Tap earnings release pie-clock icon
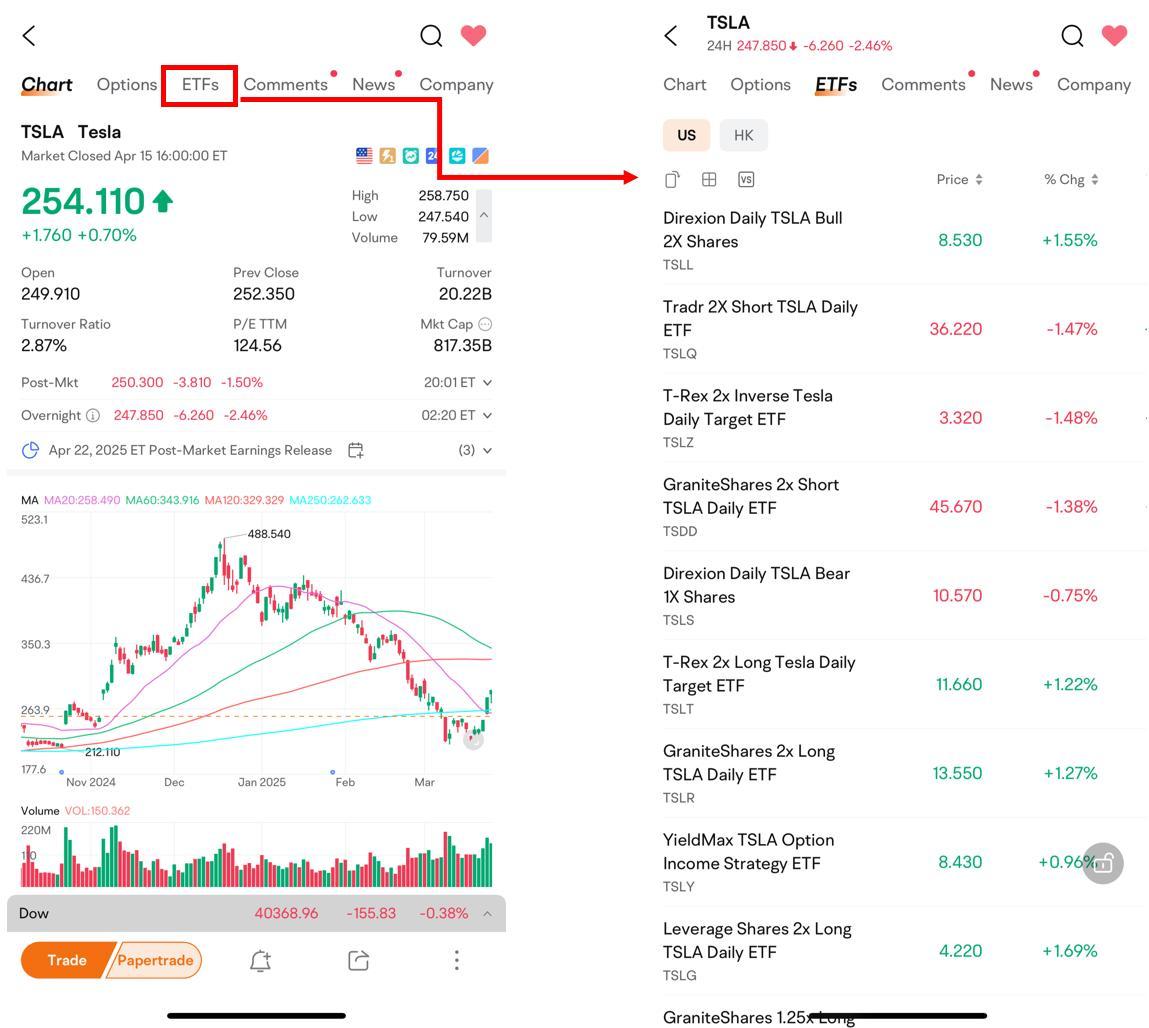The width and height of the screenshot is (1149, 1028). [30, 450]
